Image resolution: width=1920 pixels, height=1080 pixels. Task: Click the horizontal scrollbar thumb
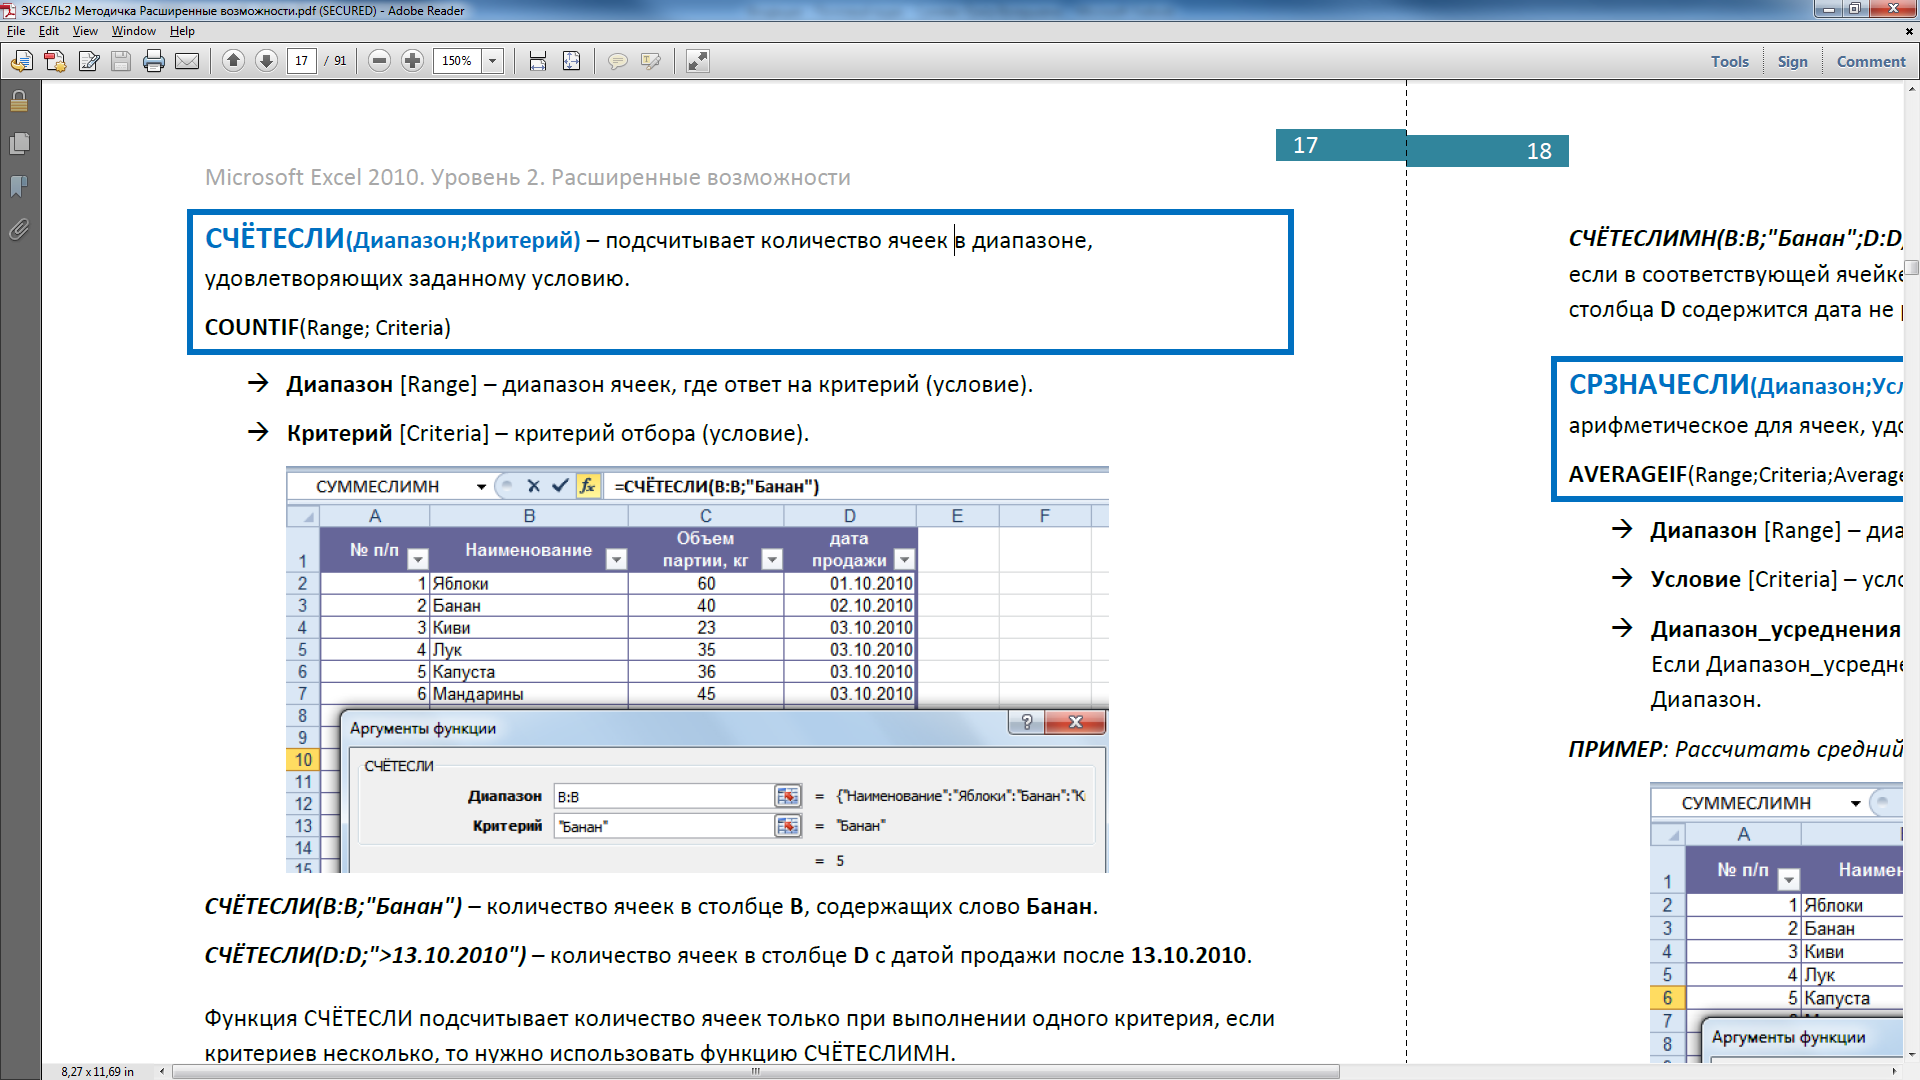point(756,1071)
